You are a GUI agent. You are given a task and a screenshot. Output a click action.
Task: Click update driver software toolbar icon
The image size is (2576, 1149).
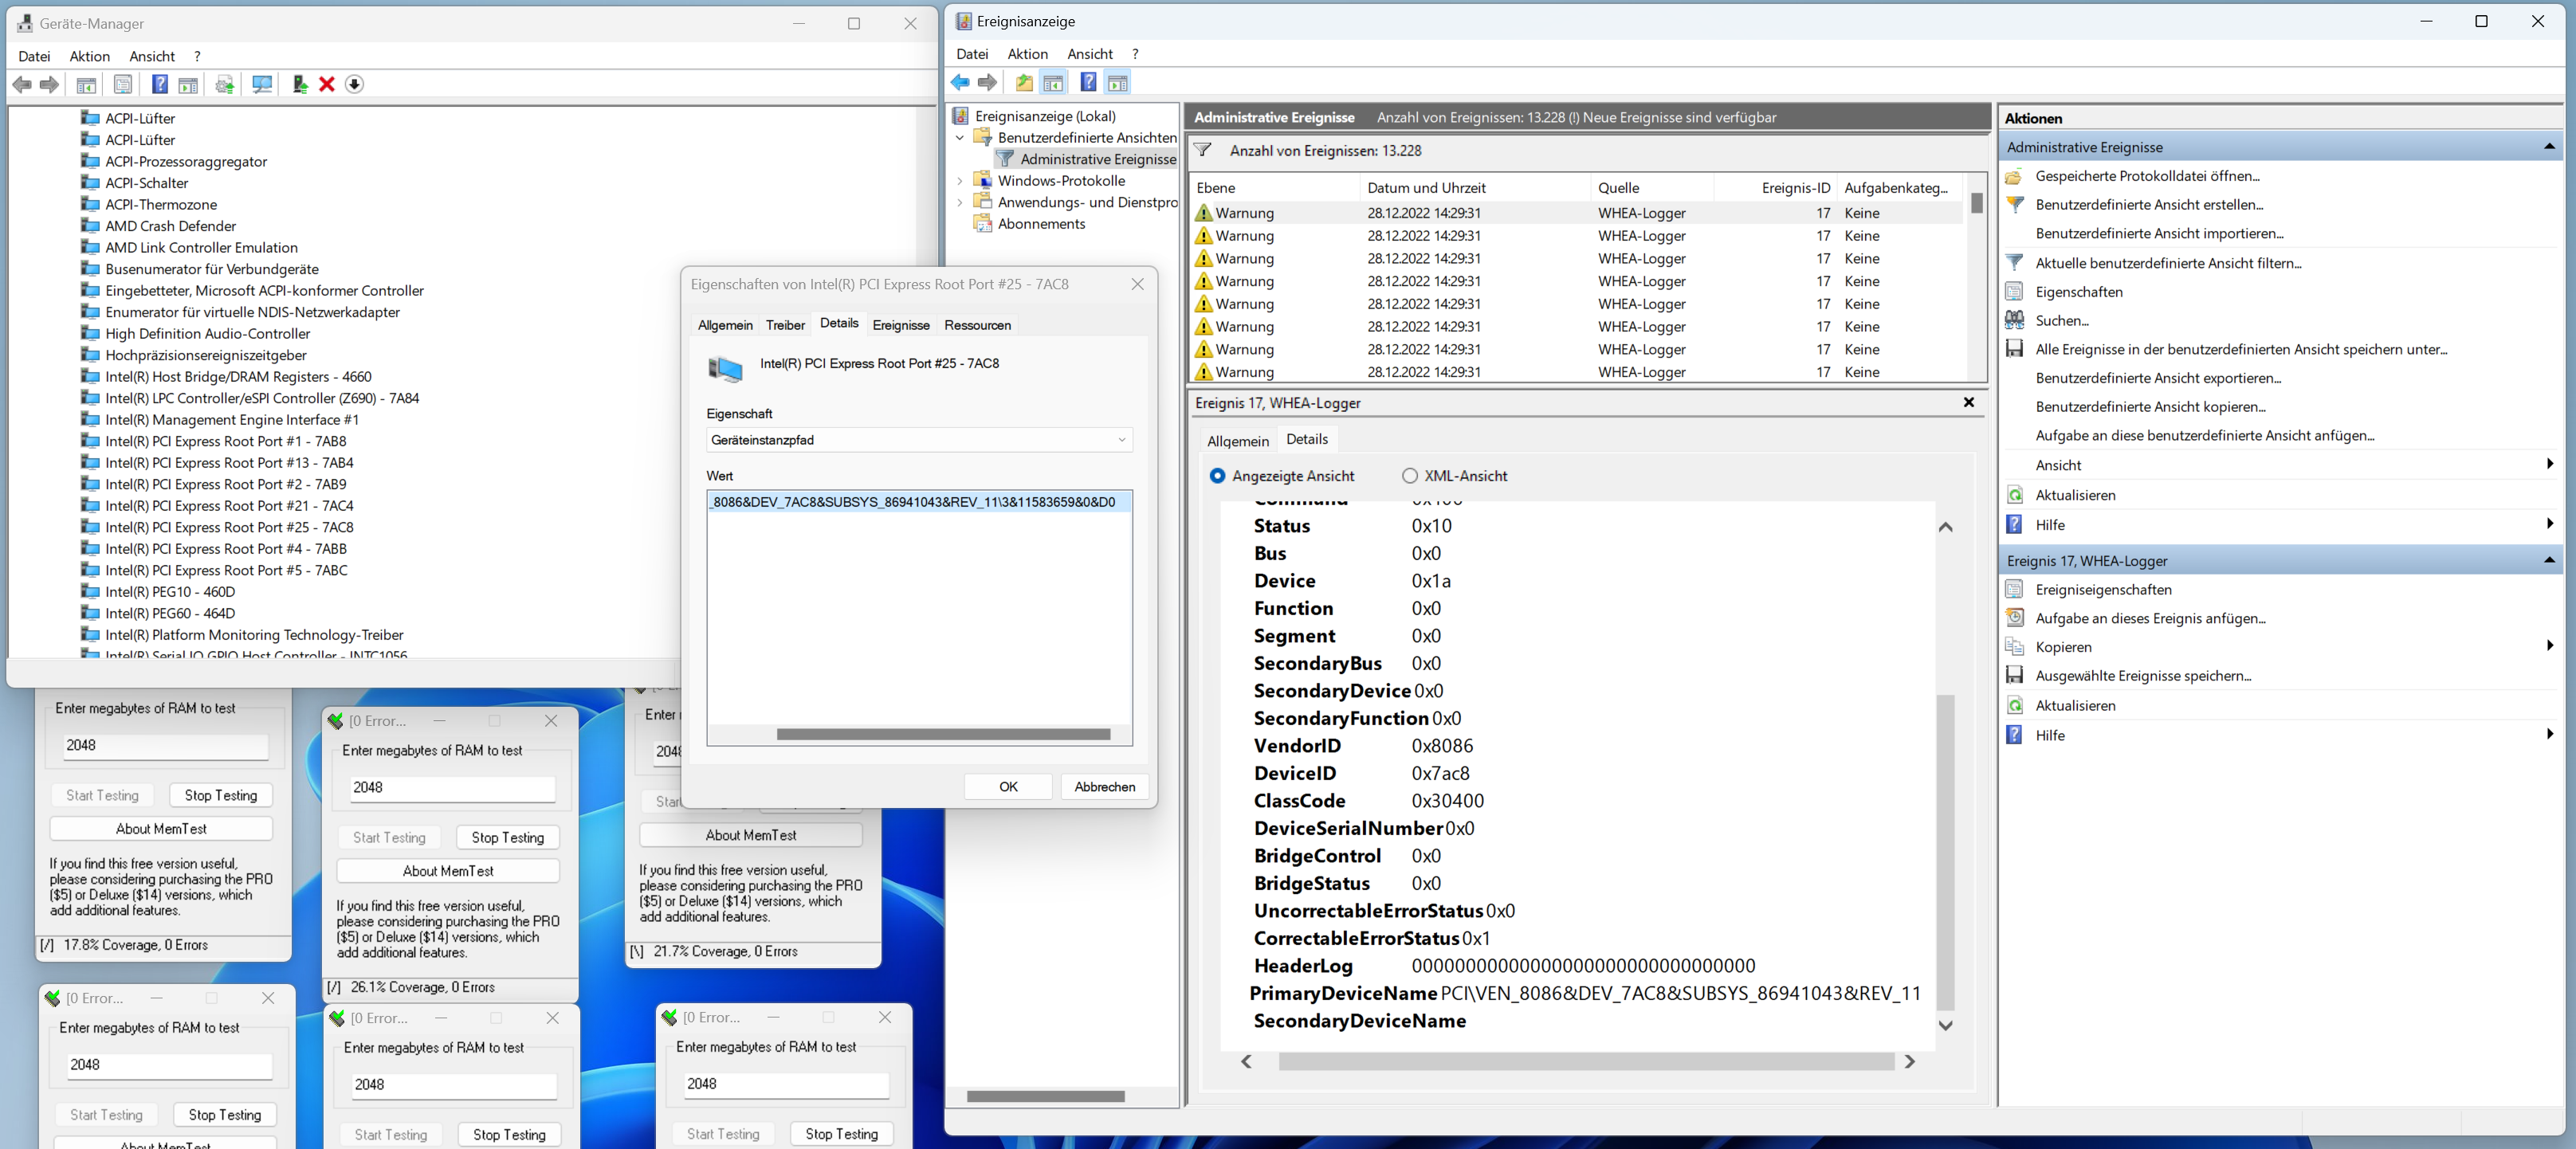pos(299,84)
